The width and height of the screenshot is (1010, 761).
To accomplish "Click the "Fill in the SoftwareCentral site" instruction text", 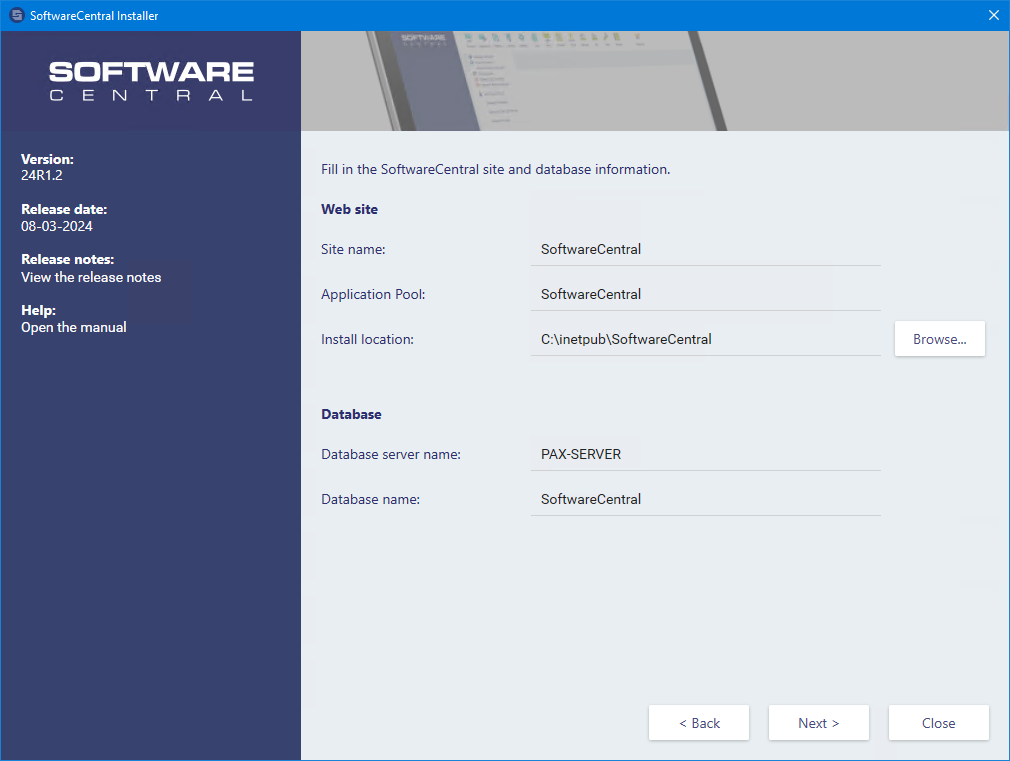I will tap(495, 169).
